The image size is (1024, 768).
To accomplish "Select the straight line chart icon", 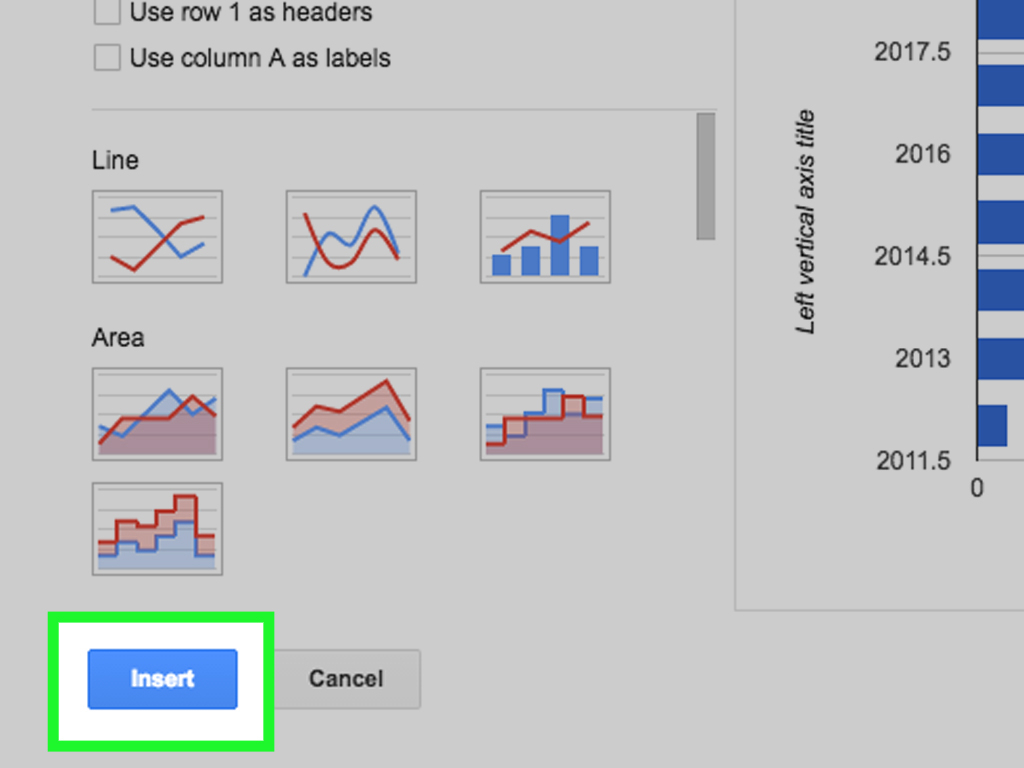I will point(157,237).
